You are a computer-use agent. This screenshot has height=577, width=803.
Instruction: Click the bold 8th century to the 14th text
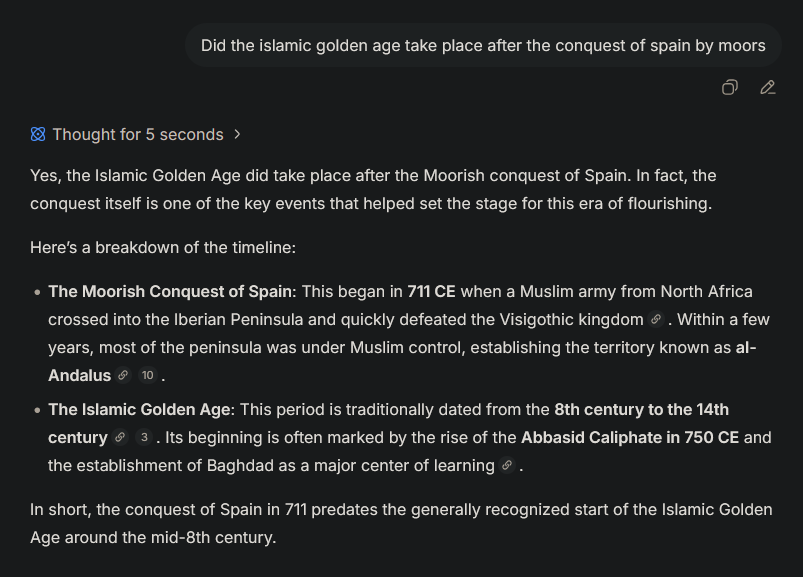[x=641, y=410]
